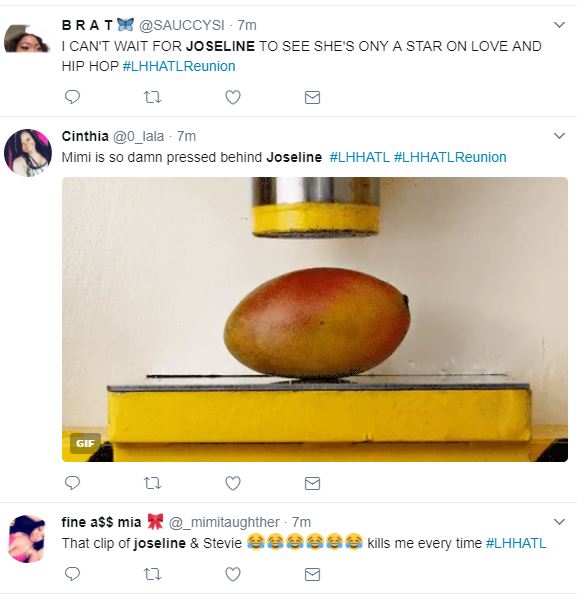Retweet the BRAT tweet about Joseline
Screen dimensions: 577x596
tap(153, 98)
